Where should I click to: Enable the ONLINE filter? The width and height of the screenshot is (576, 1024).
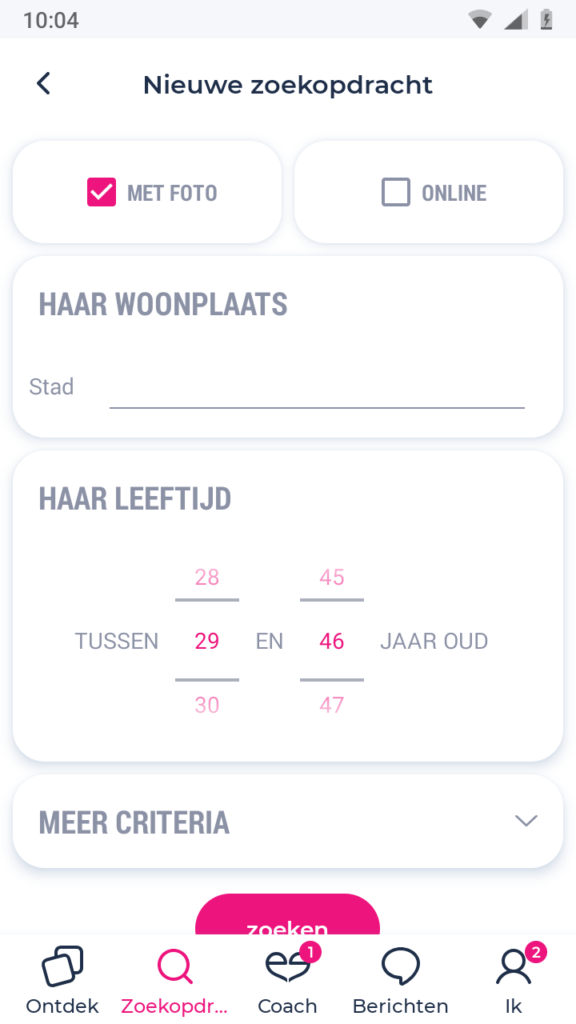click(398, 192)
